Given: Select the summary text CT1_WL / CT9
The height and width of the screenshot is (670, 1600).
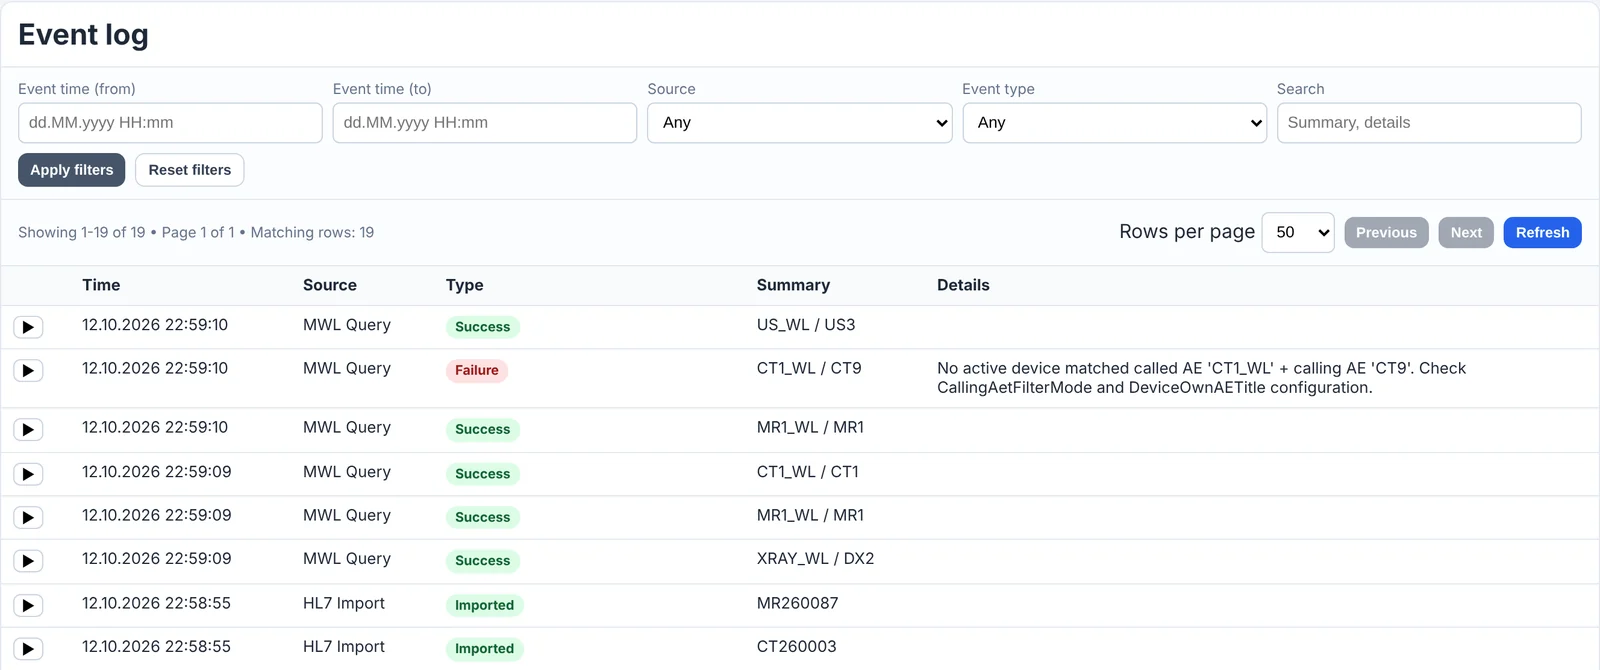Looking at the screenshot, I should [809, 369].
